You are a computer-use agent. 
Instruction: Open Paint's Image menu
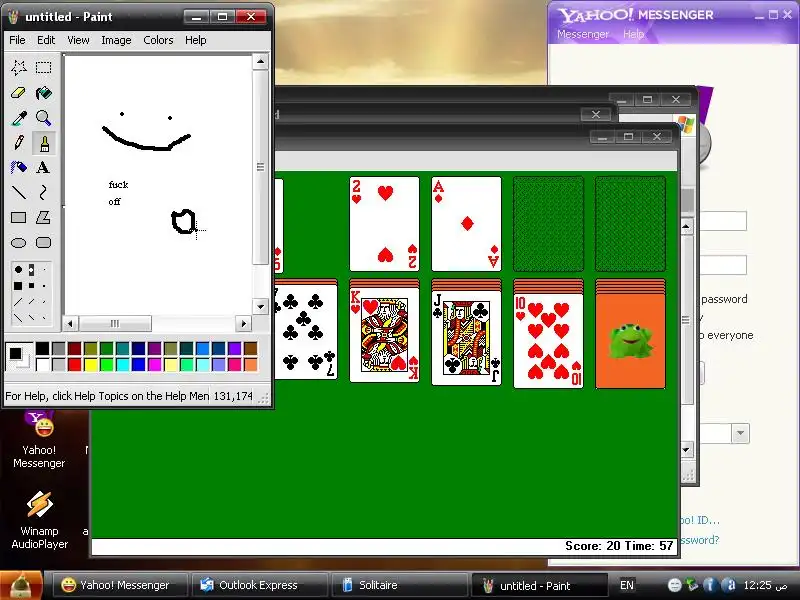(116, 40)
